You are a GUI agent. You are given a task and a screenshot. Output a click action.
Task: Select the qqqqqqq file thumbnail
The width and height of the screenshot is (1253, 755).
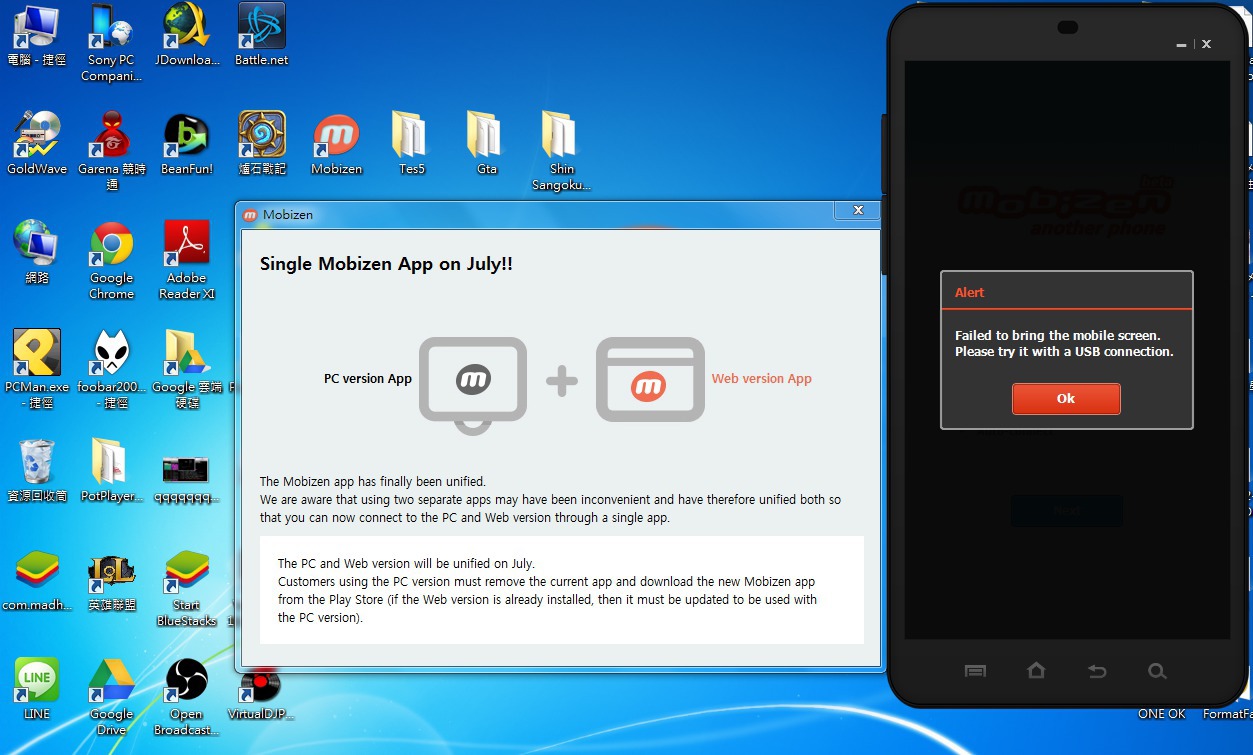pyautogui.click(x=187, y=478)
